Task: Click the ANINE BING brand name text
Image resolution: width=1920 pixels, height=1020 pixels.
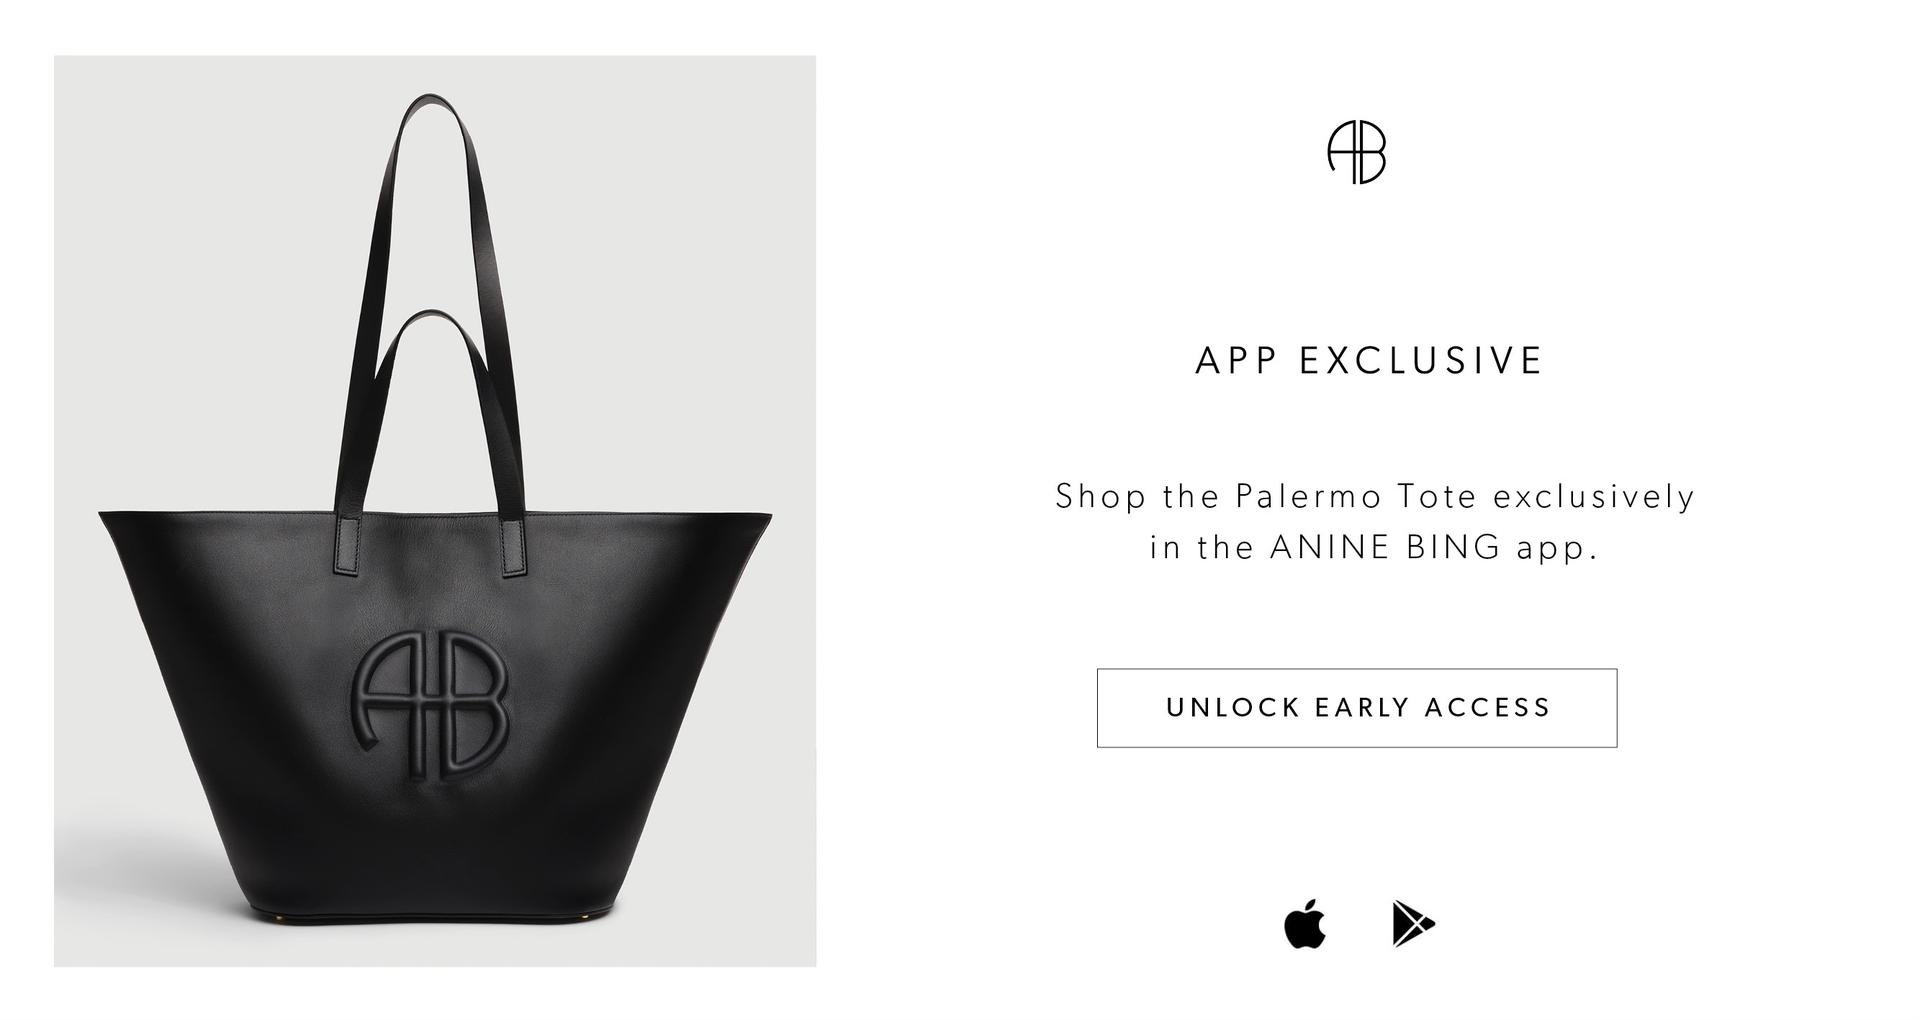Action: pos(1386,548)
